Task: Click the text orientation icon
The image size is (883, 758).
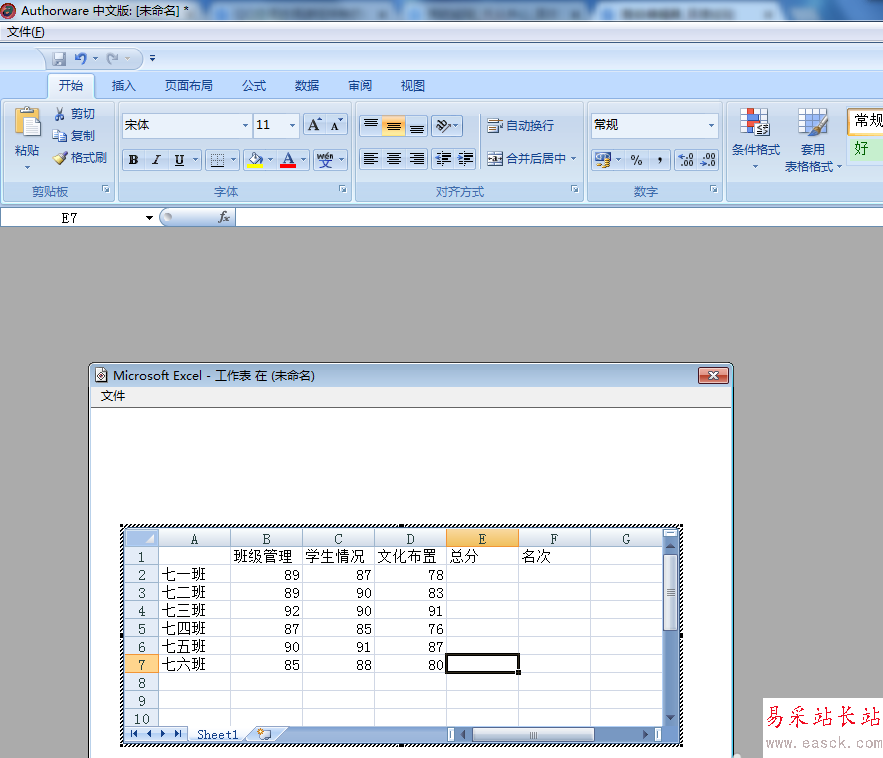Action: click(x=443, y=126)
